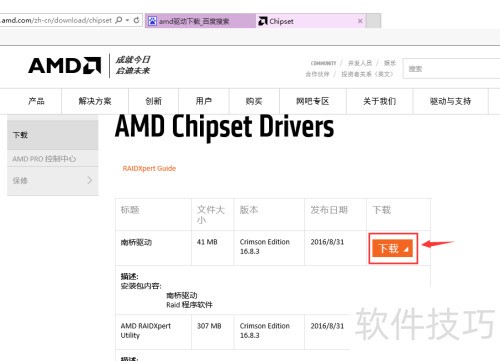Click the AMD favicon on Chipset tab
Image resolution: width=500 pixels, height=361 pixels.
263,21
